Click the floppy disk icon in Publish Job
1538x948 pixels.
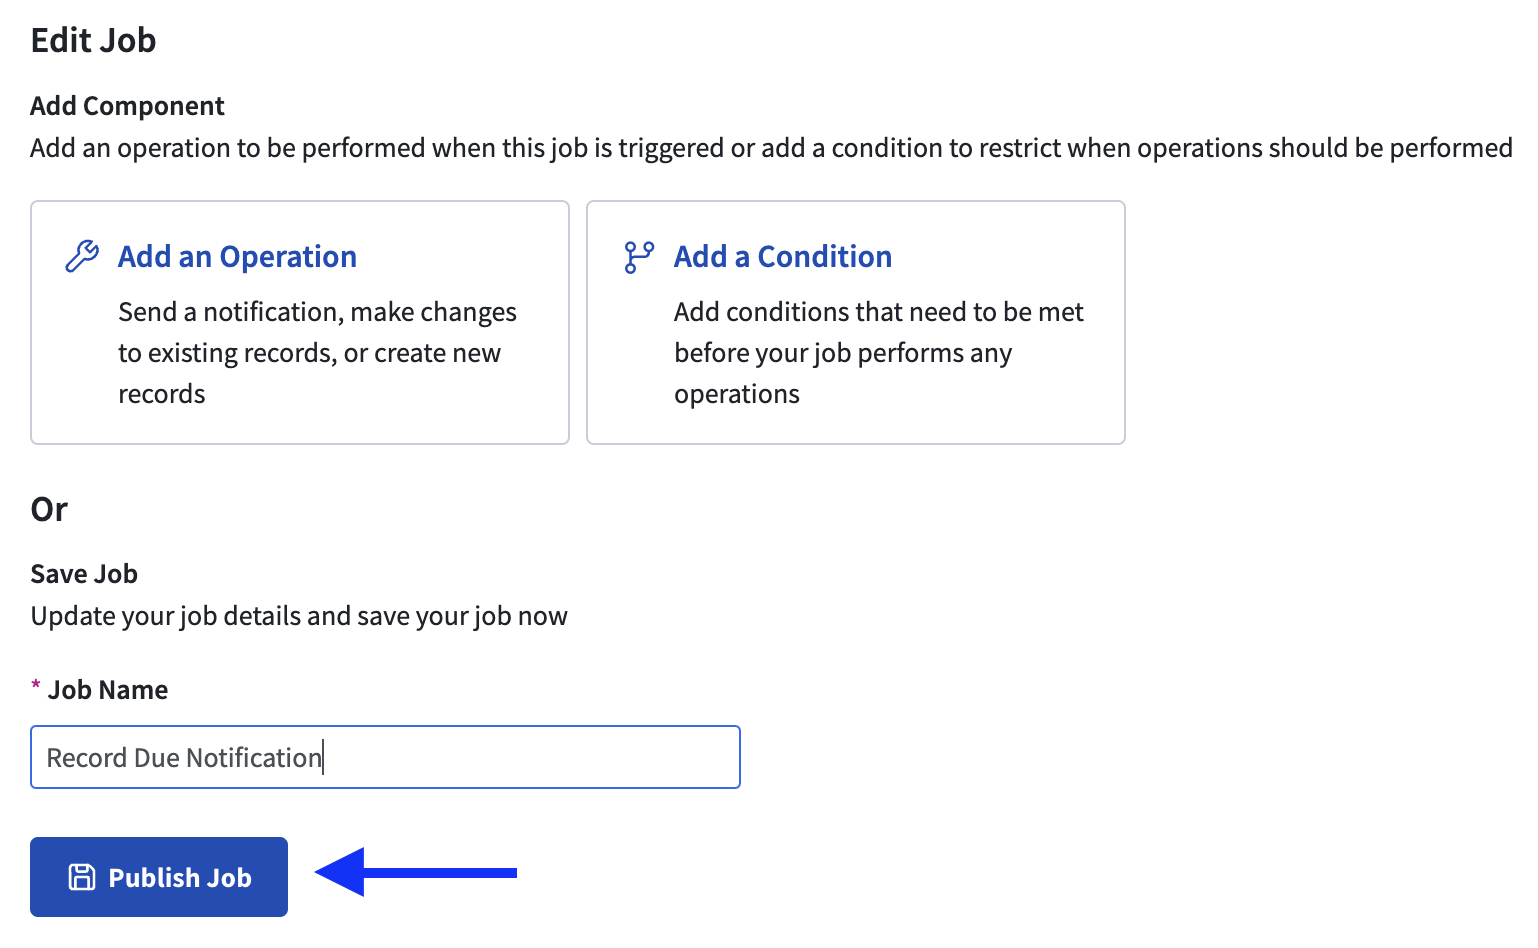click(x=82, y=877)
